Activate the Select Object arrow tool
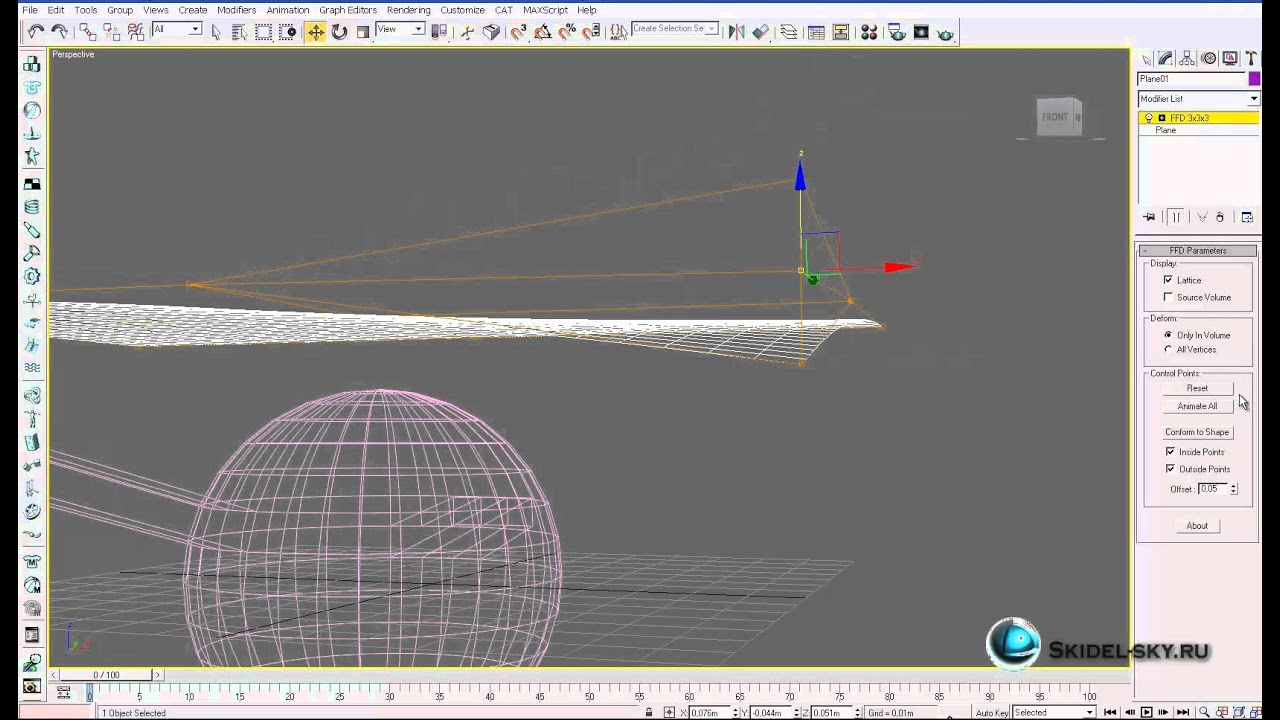Viewport: 1280px width, 720px height. 216,32
